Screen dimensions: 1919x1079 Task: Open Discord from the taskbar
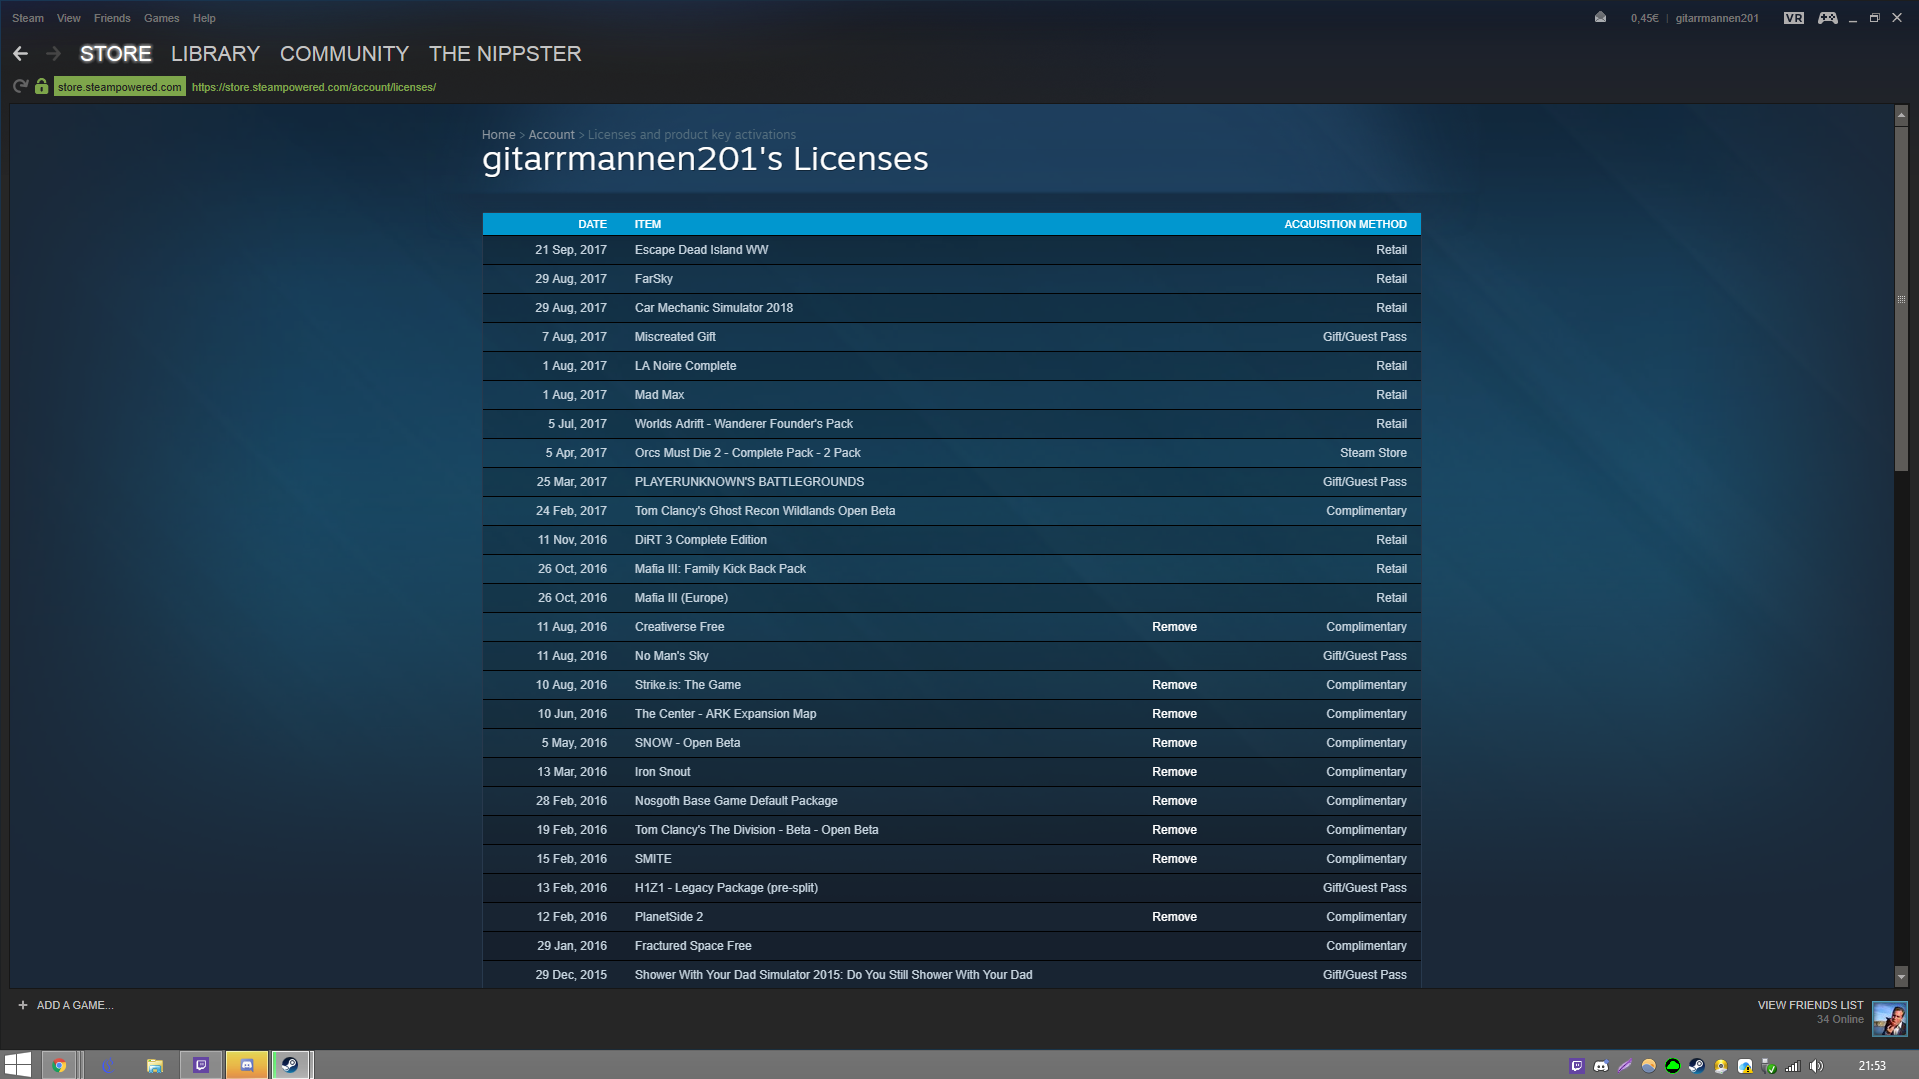tap(247, 1065)
